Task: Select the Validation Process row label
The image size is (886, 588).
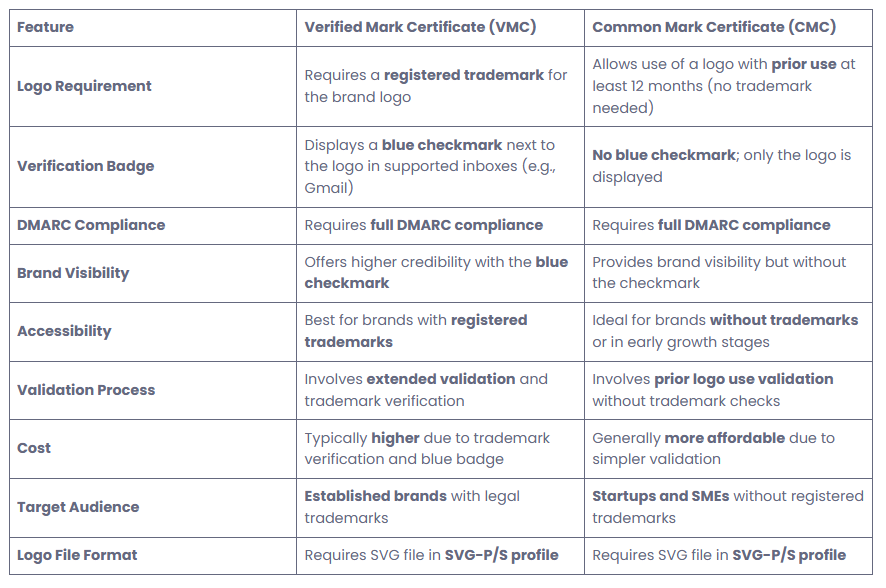Action: click(86, 390)
